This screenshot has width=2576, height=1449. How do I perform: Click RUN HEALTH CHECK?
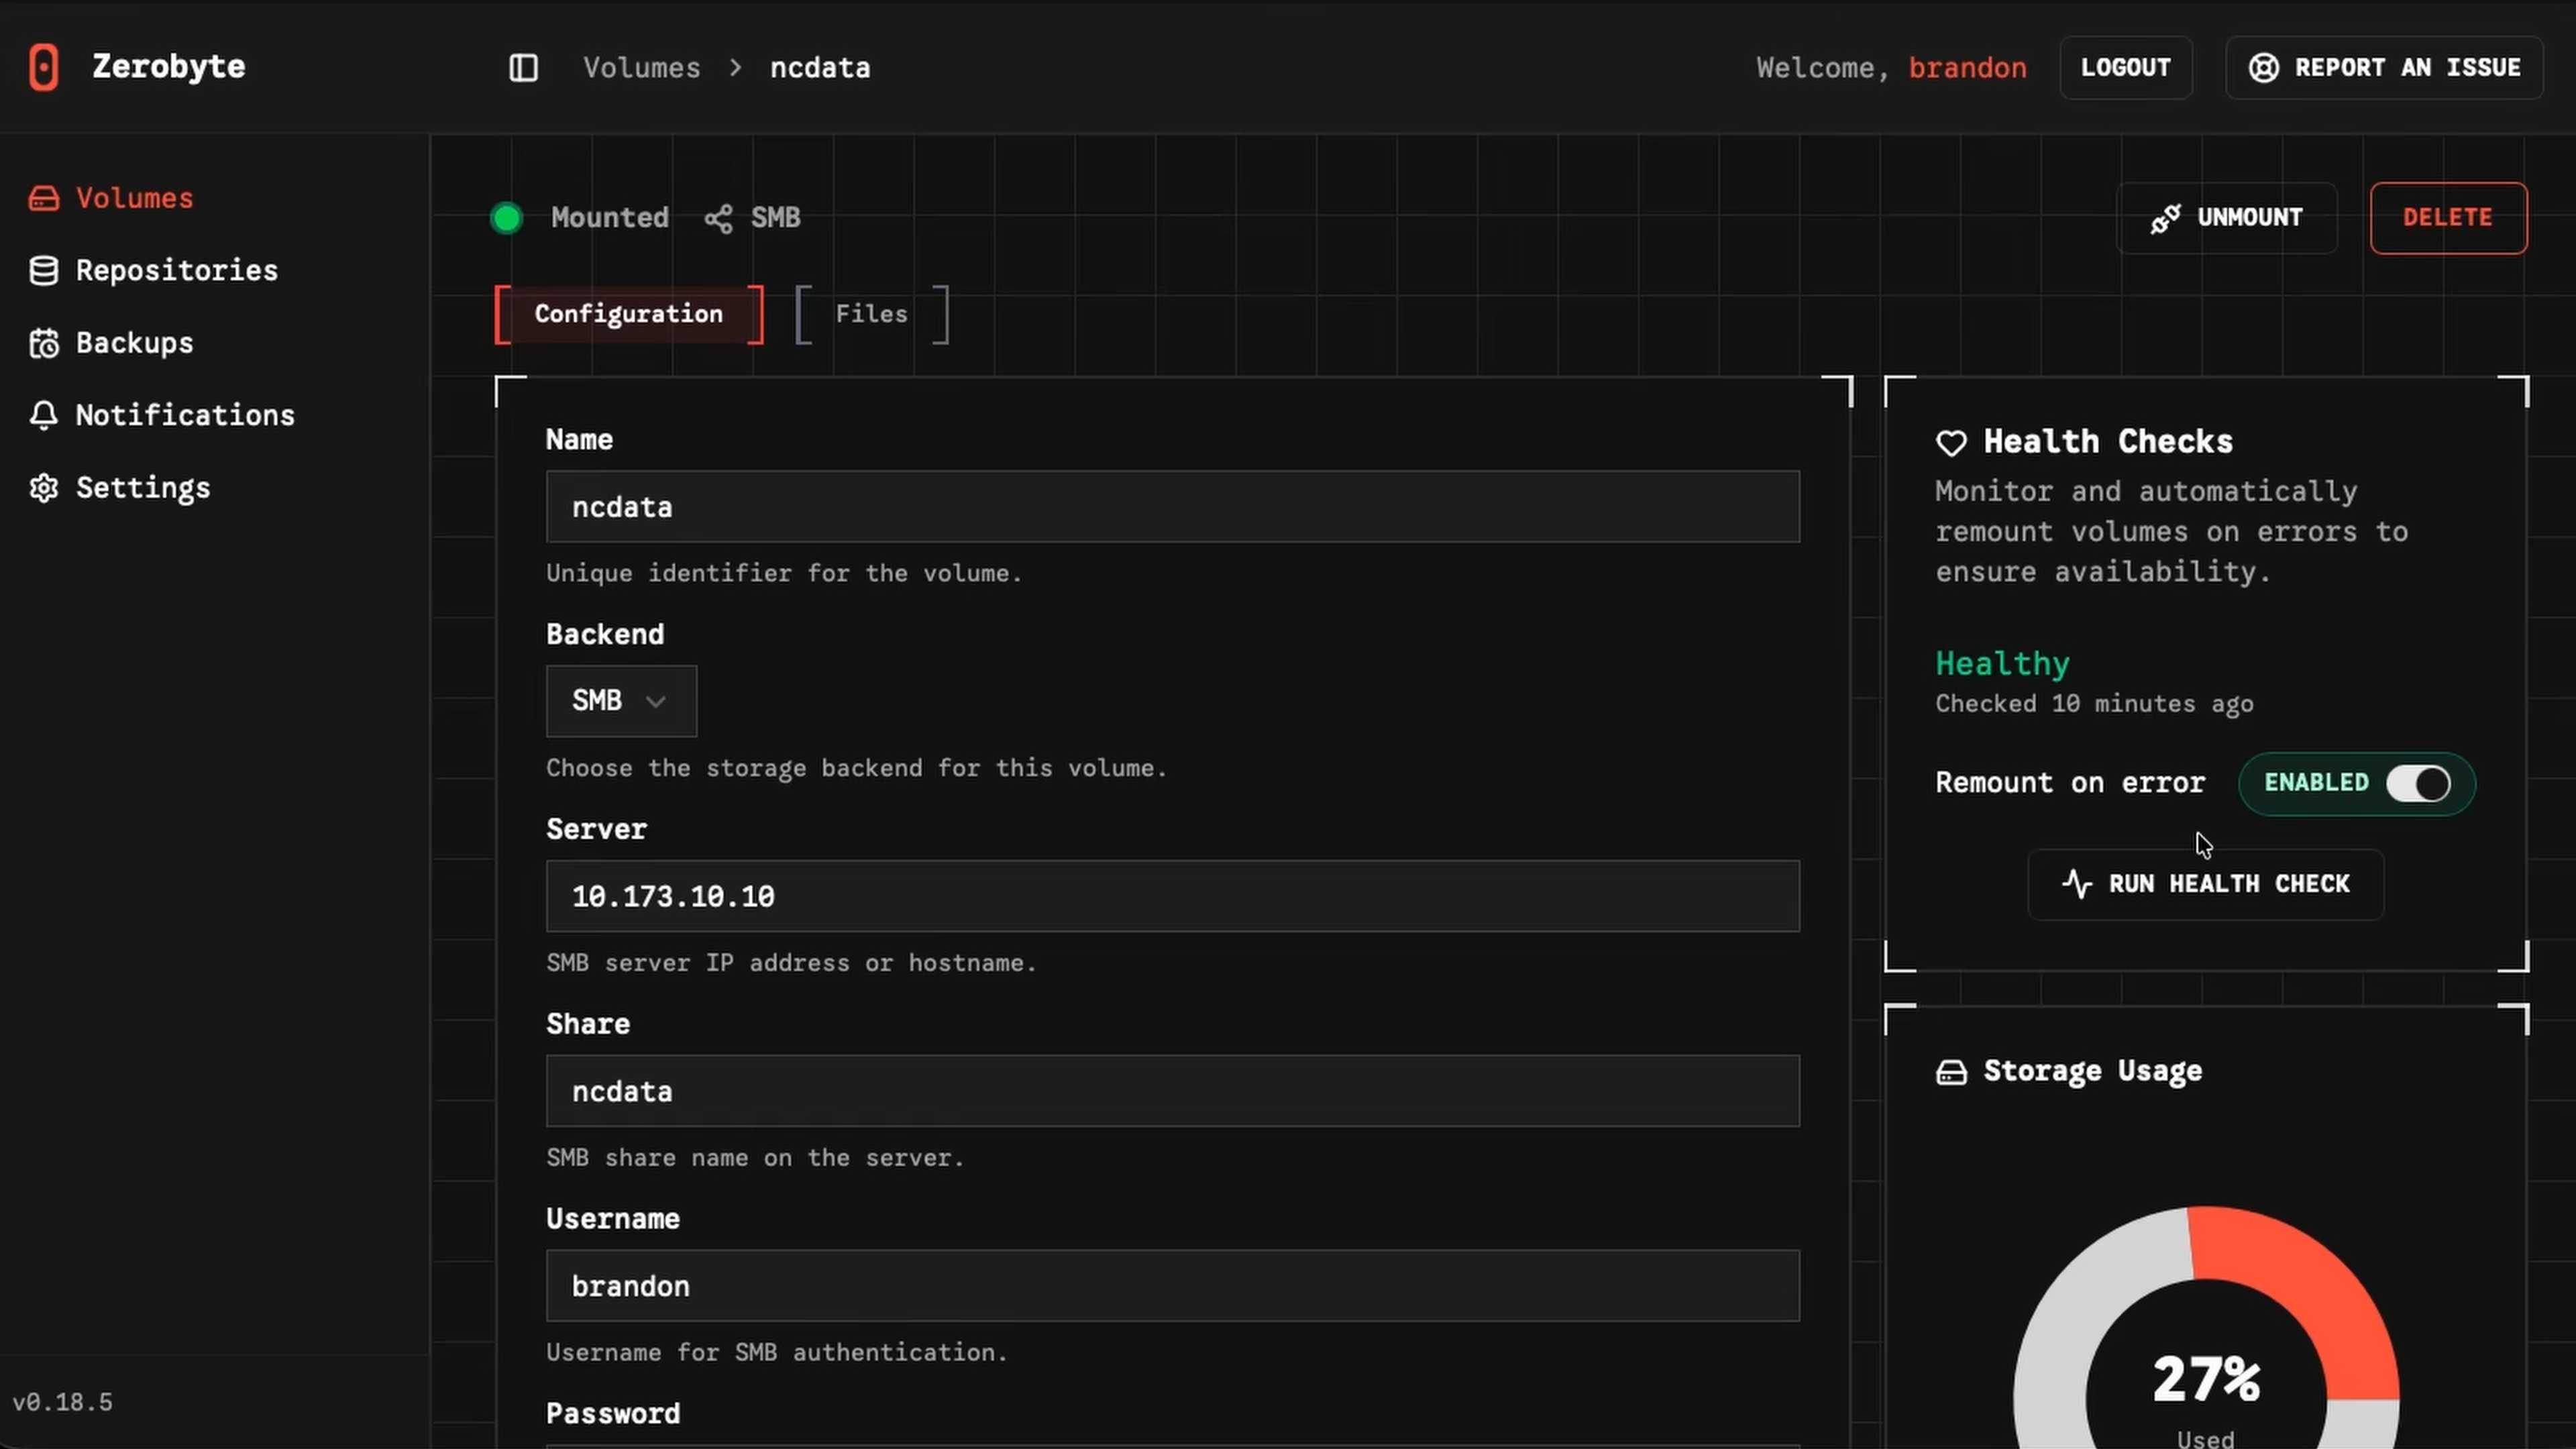(2205, 884)
